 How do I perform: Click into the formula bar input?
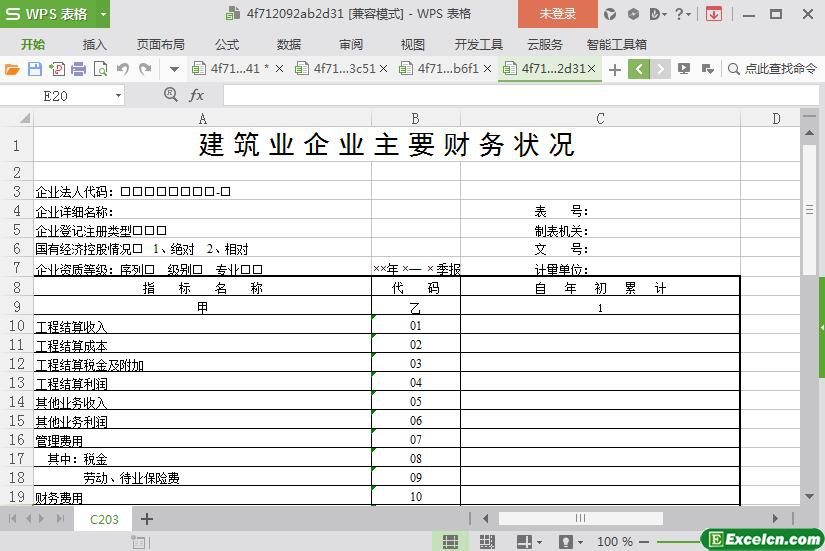[521, 96]
